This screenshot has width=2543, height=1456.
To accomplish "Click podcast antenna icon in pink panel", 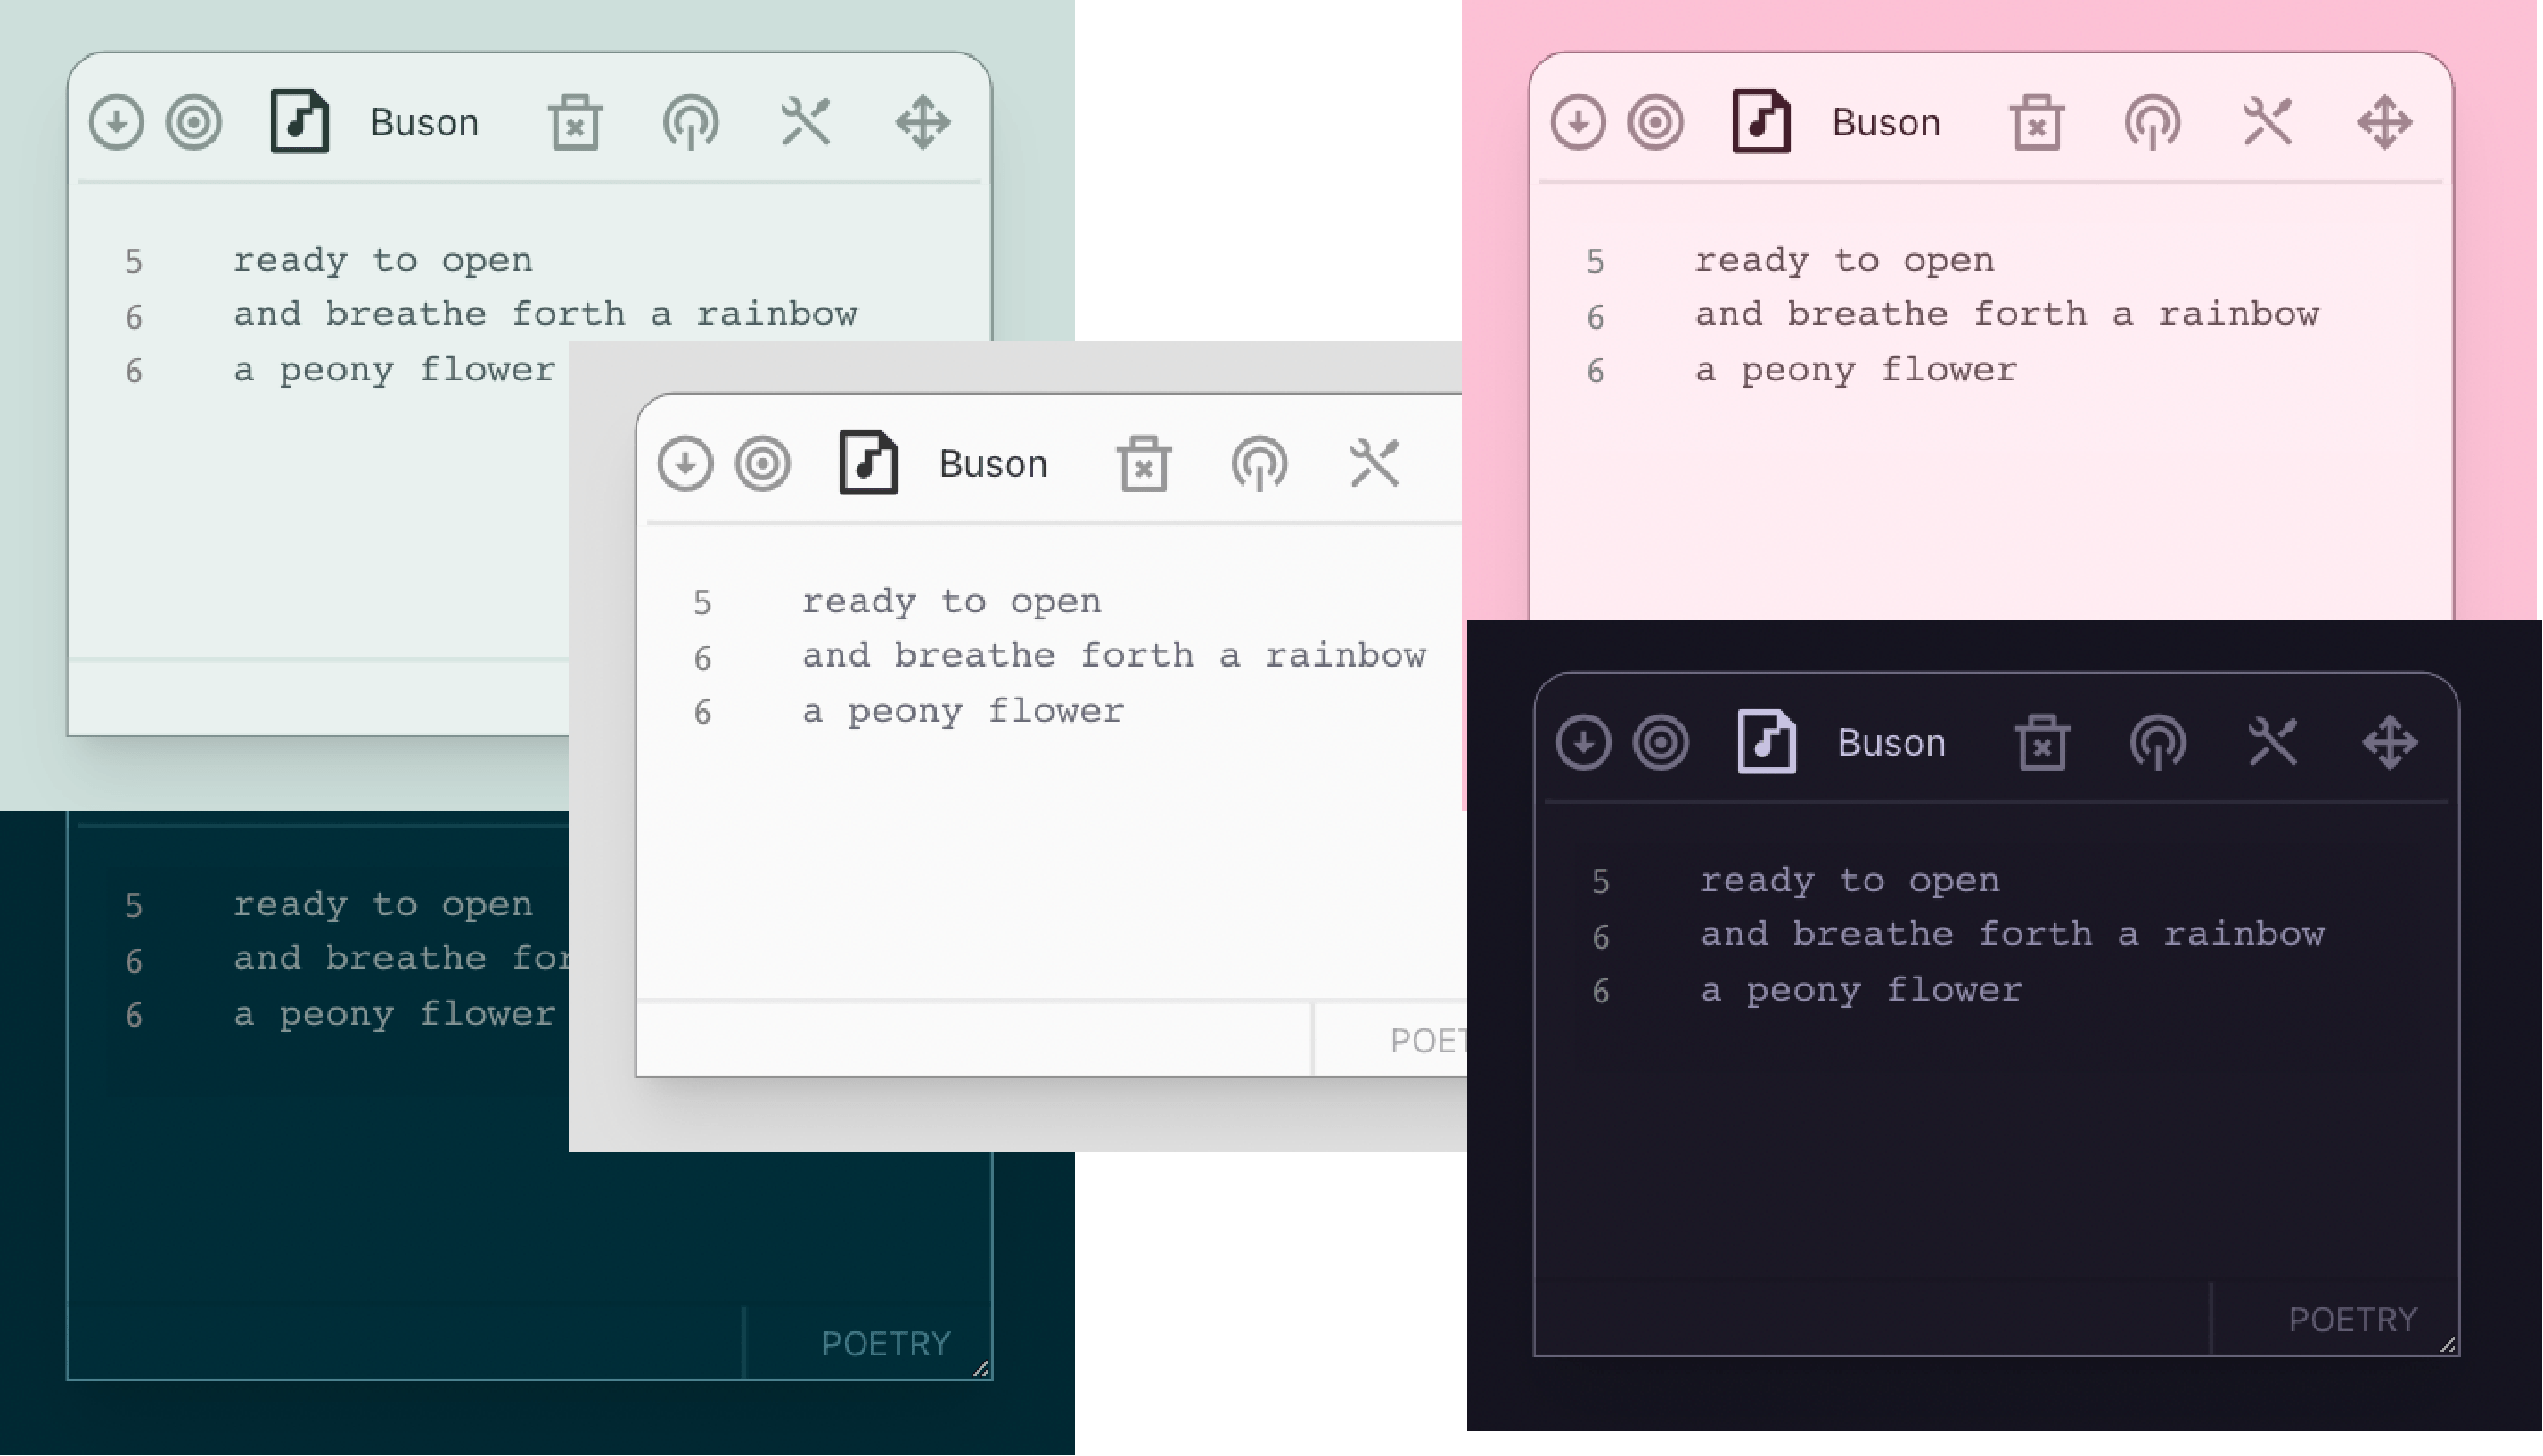I will pyautogui.click(x=2152, y=123).
